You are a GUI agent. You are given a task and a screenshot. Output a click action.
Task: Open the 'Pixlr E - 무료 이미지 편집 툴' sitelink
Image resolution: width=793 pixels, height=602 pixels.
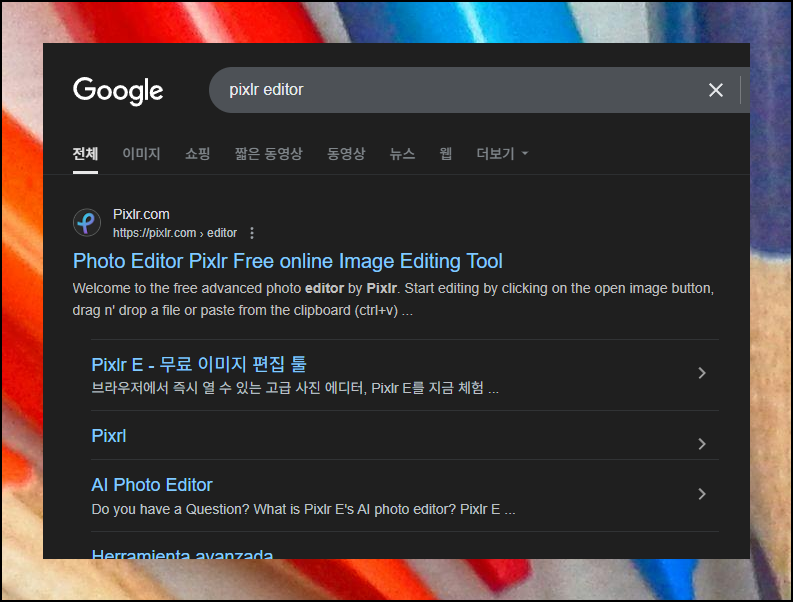pyautogui.click(x=199, y=364)
